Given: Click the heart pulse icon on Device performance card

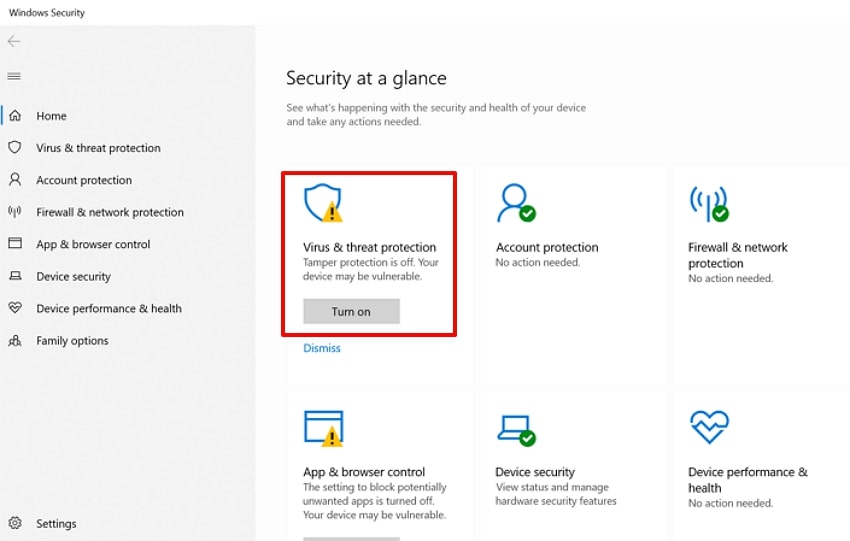Looking at the screenshot, I should click(x=709, y=427).
